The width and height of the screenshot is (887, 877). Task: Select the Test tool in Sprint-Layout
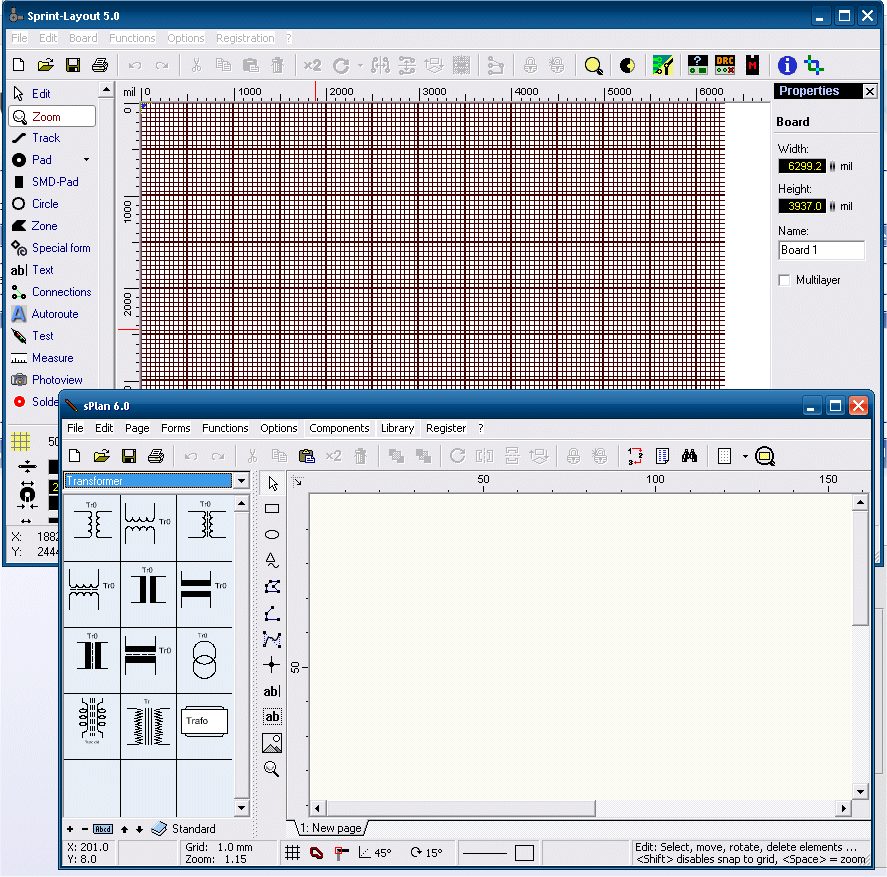pos(34,337)
